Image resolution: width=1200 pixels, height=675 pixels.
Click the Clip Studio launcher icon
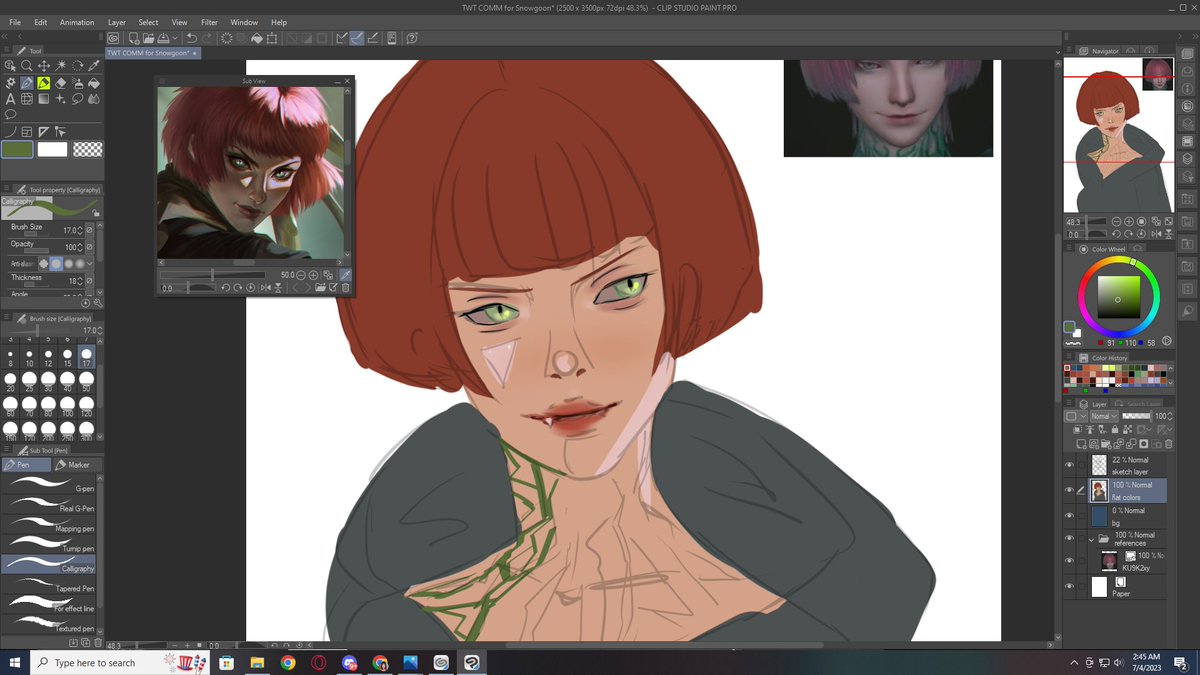pyautogui.click(x=113, y=38)
